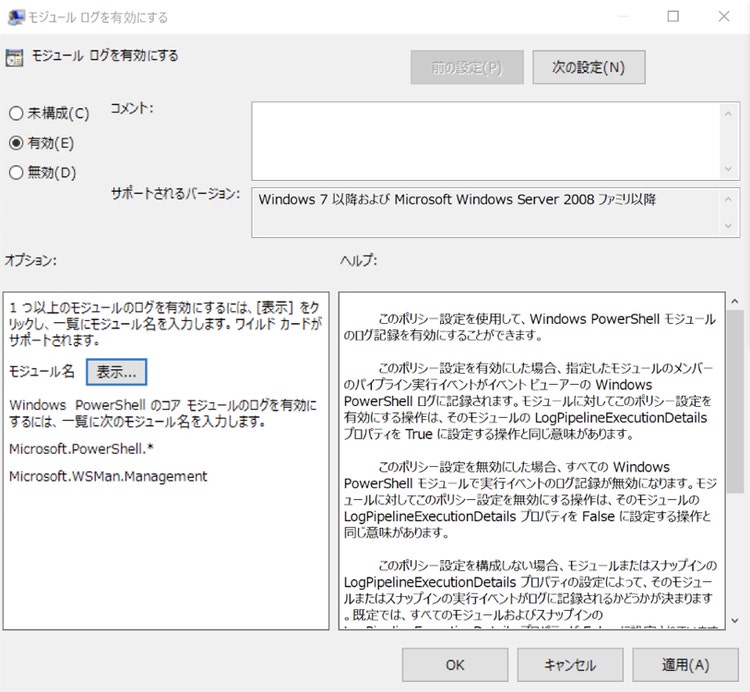The width and height of the screenshot is (750, 692).
Task: Click the help pane scroll-down arrow
Action: click(x=735, y=621)
